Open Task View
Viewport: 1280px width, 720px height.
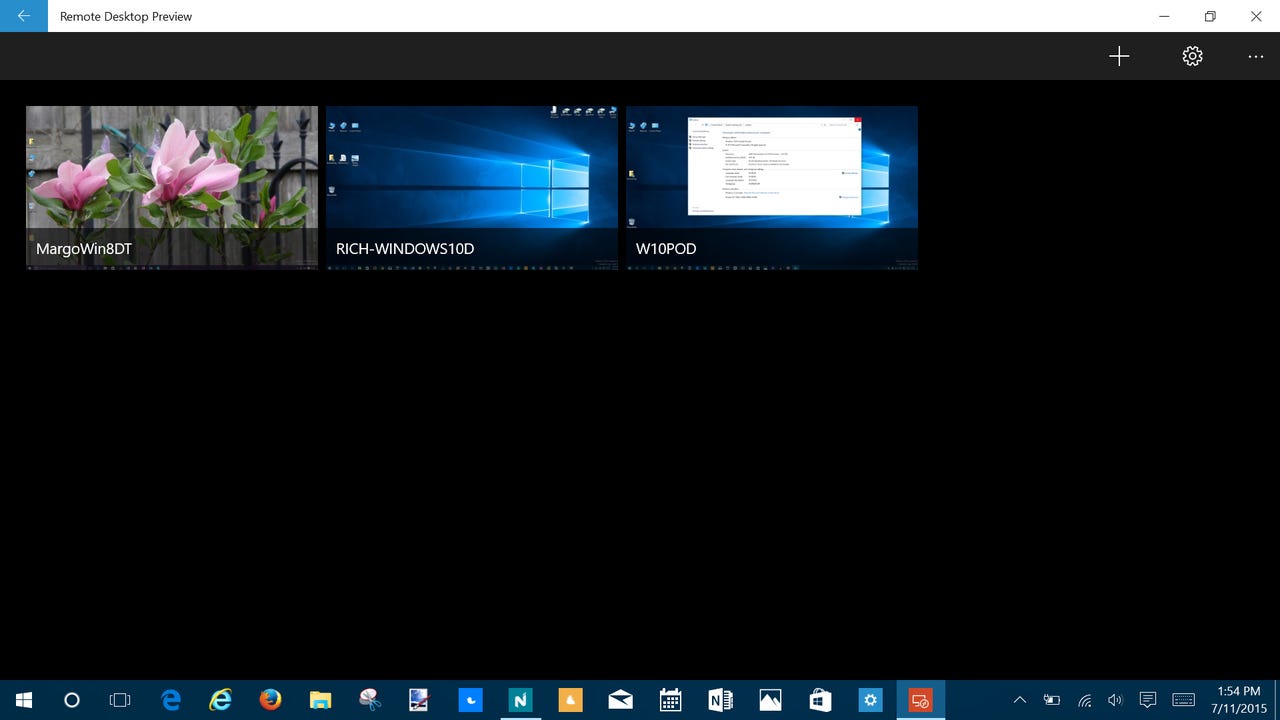tap(119, 699)
